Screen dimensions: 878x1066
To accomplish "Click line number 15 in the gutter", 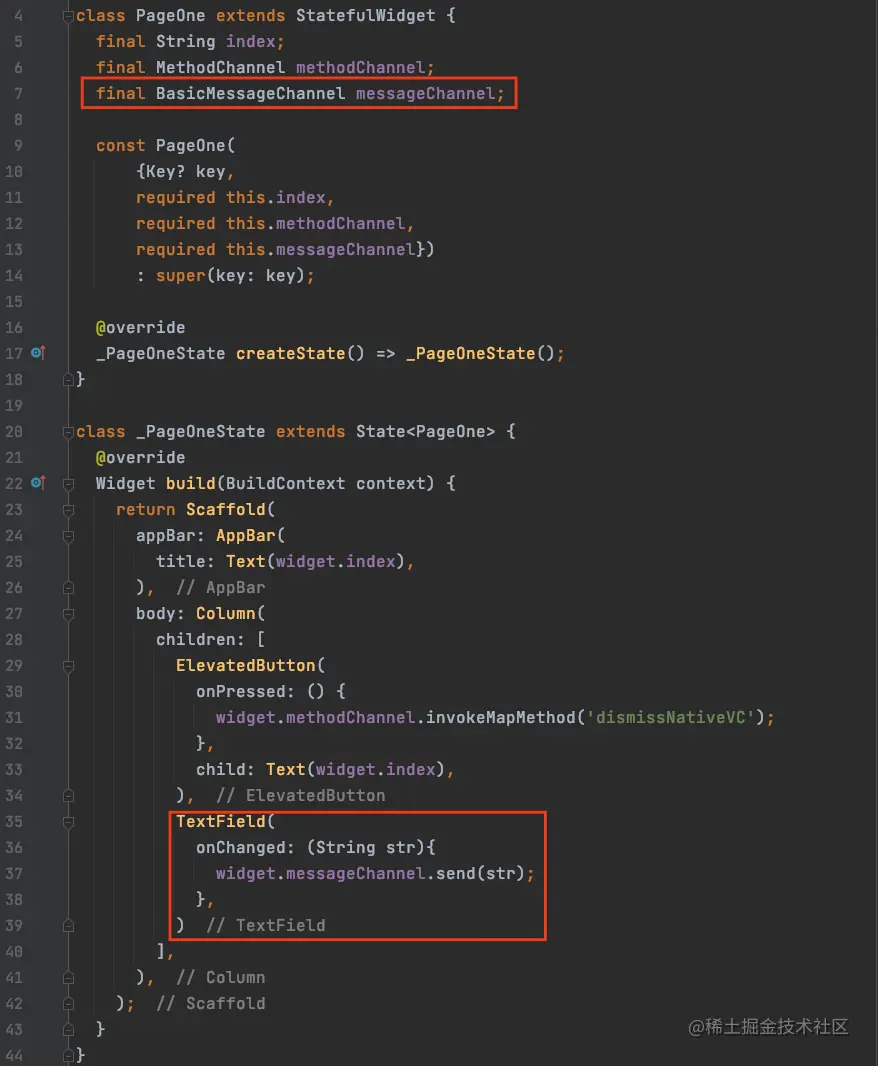I will pos(14,301).
